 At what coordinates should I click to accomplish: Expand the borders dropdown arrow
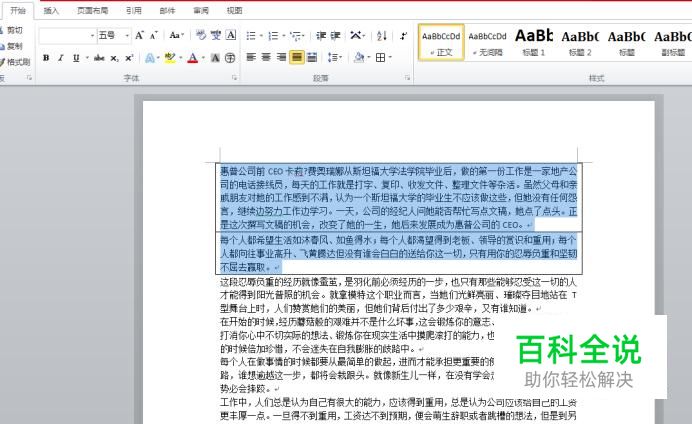pos(390,57)
